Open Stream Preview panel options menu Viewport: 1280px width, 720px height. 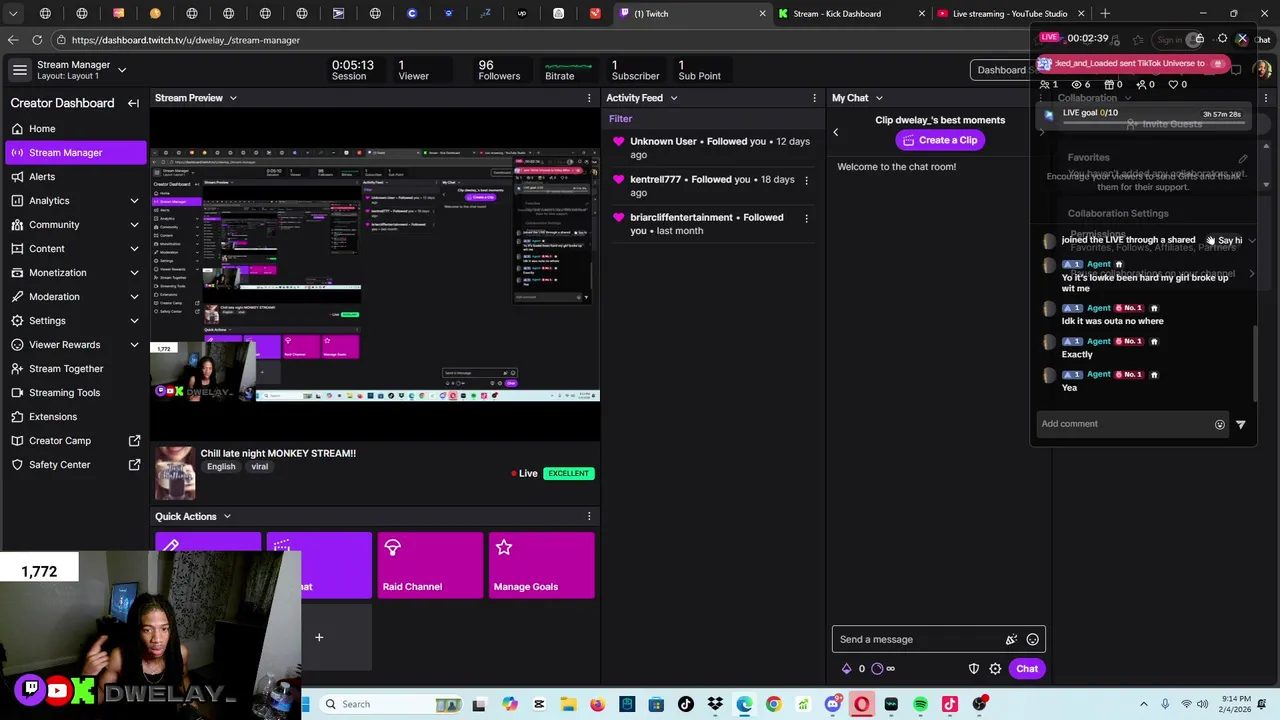[589, 98]
